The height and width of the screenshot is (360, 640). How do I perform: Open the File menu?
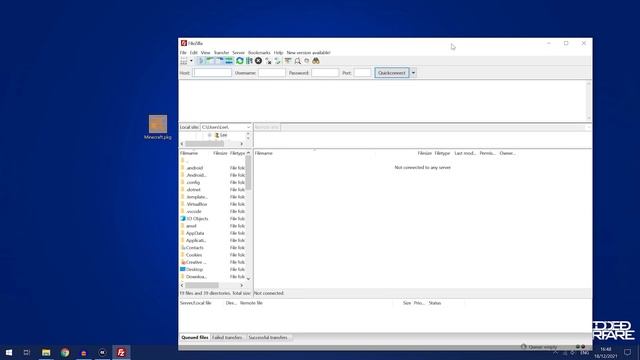pyautogui.click(x=183, y=53)
